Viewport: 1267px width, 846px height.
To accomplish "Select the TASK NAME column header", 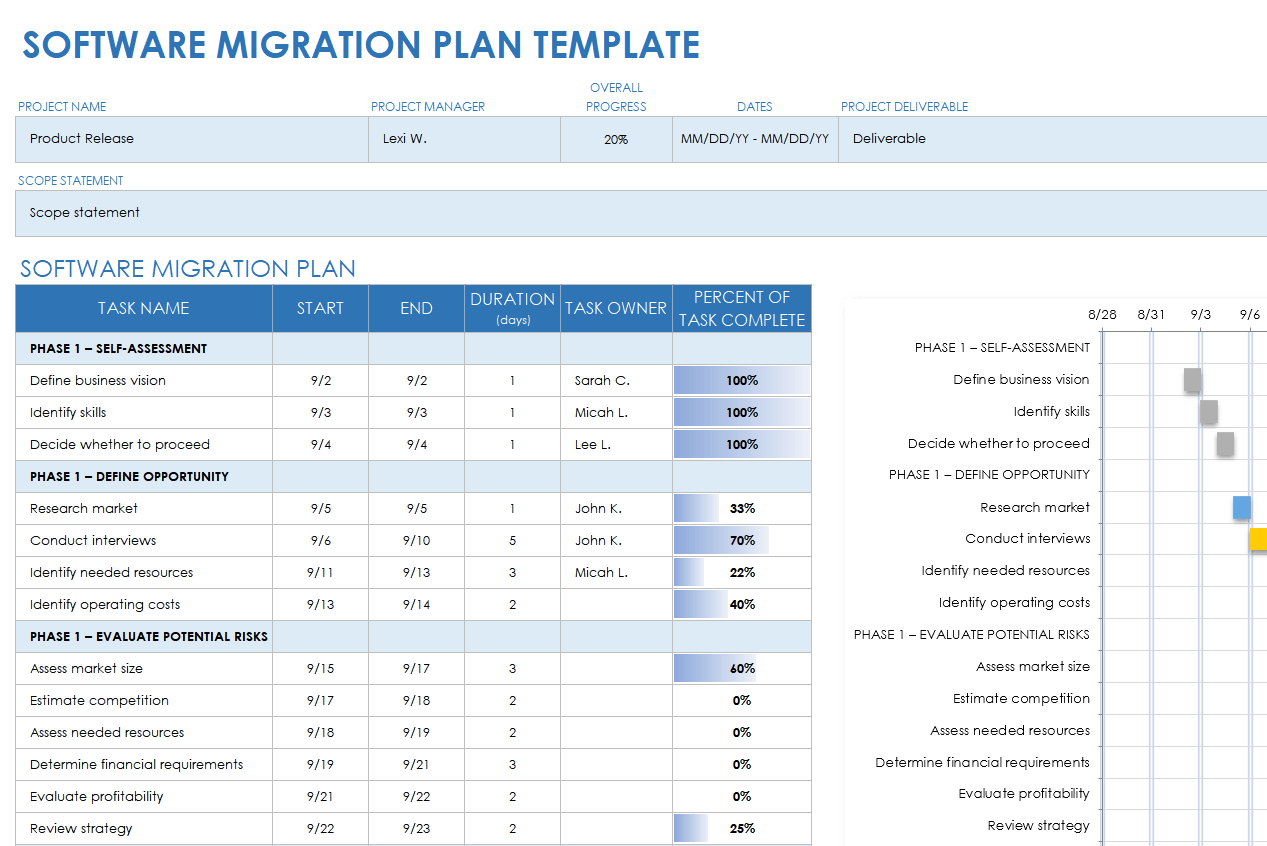I will click(144, 308).
